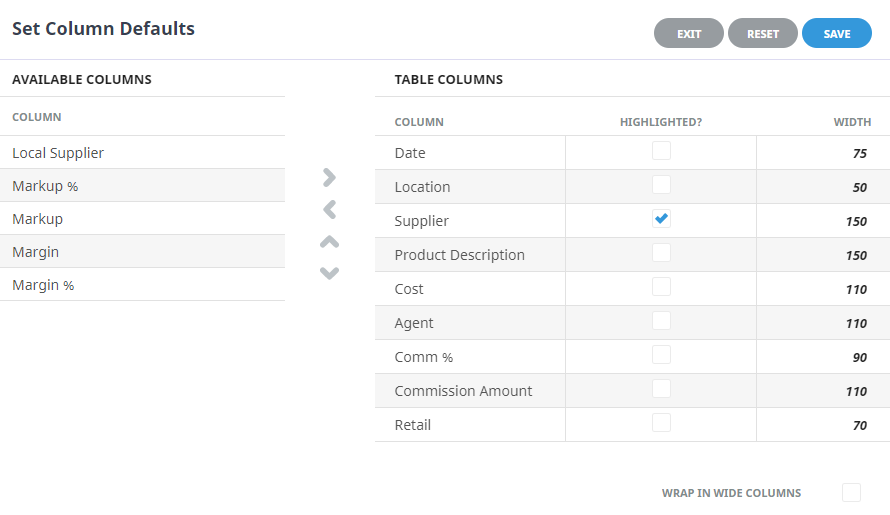The height and width of the screenshot is (515, 890).
Task: Select Local Supplier in available columns
Action: point(58,153)
